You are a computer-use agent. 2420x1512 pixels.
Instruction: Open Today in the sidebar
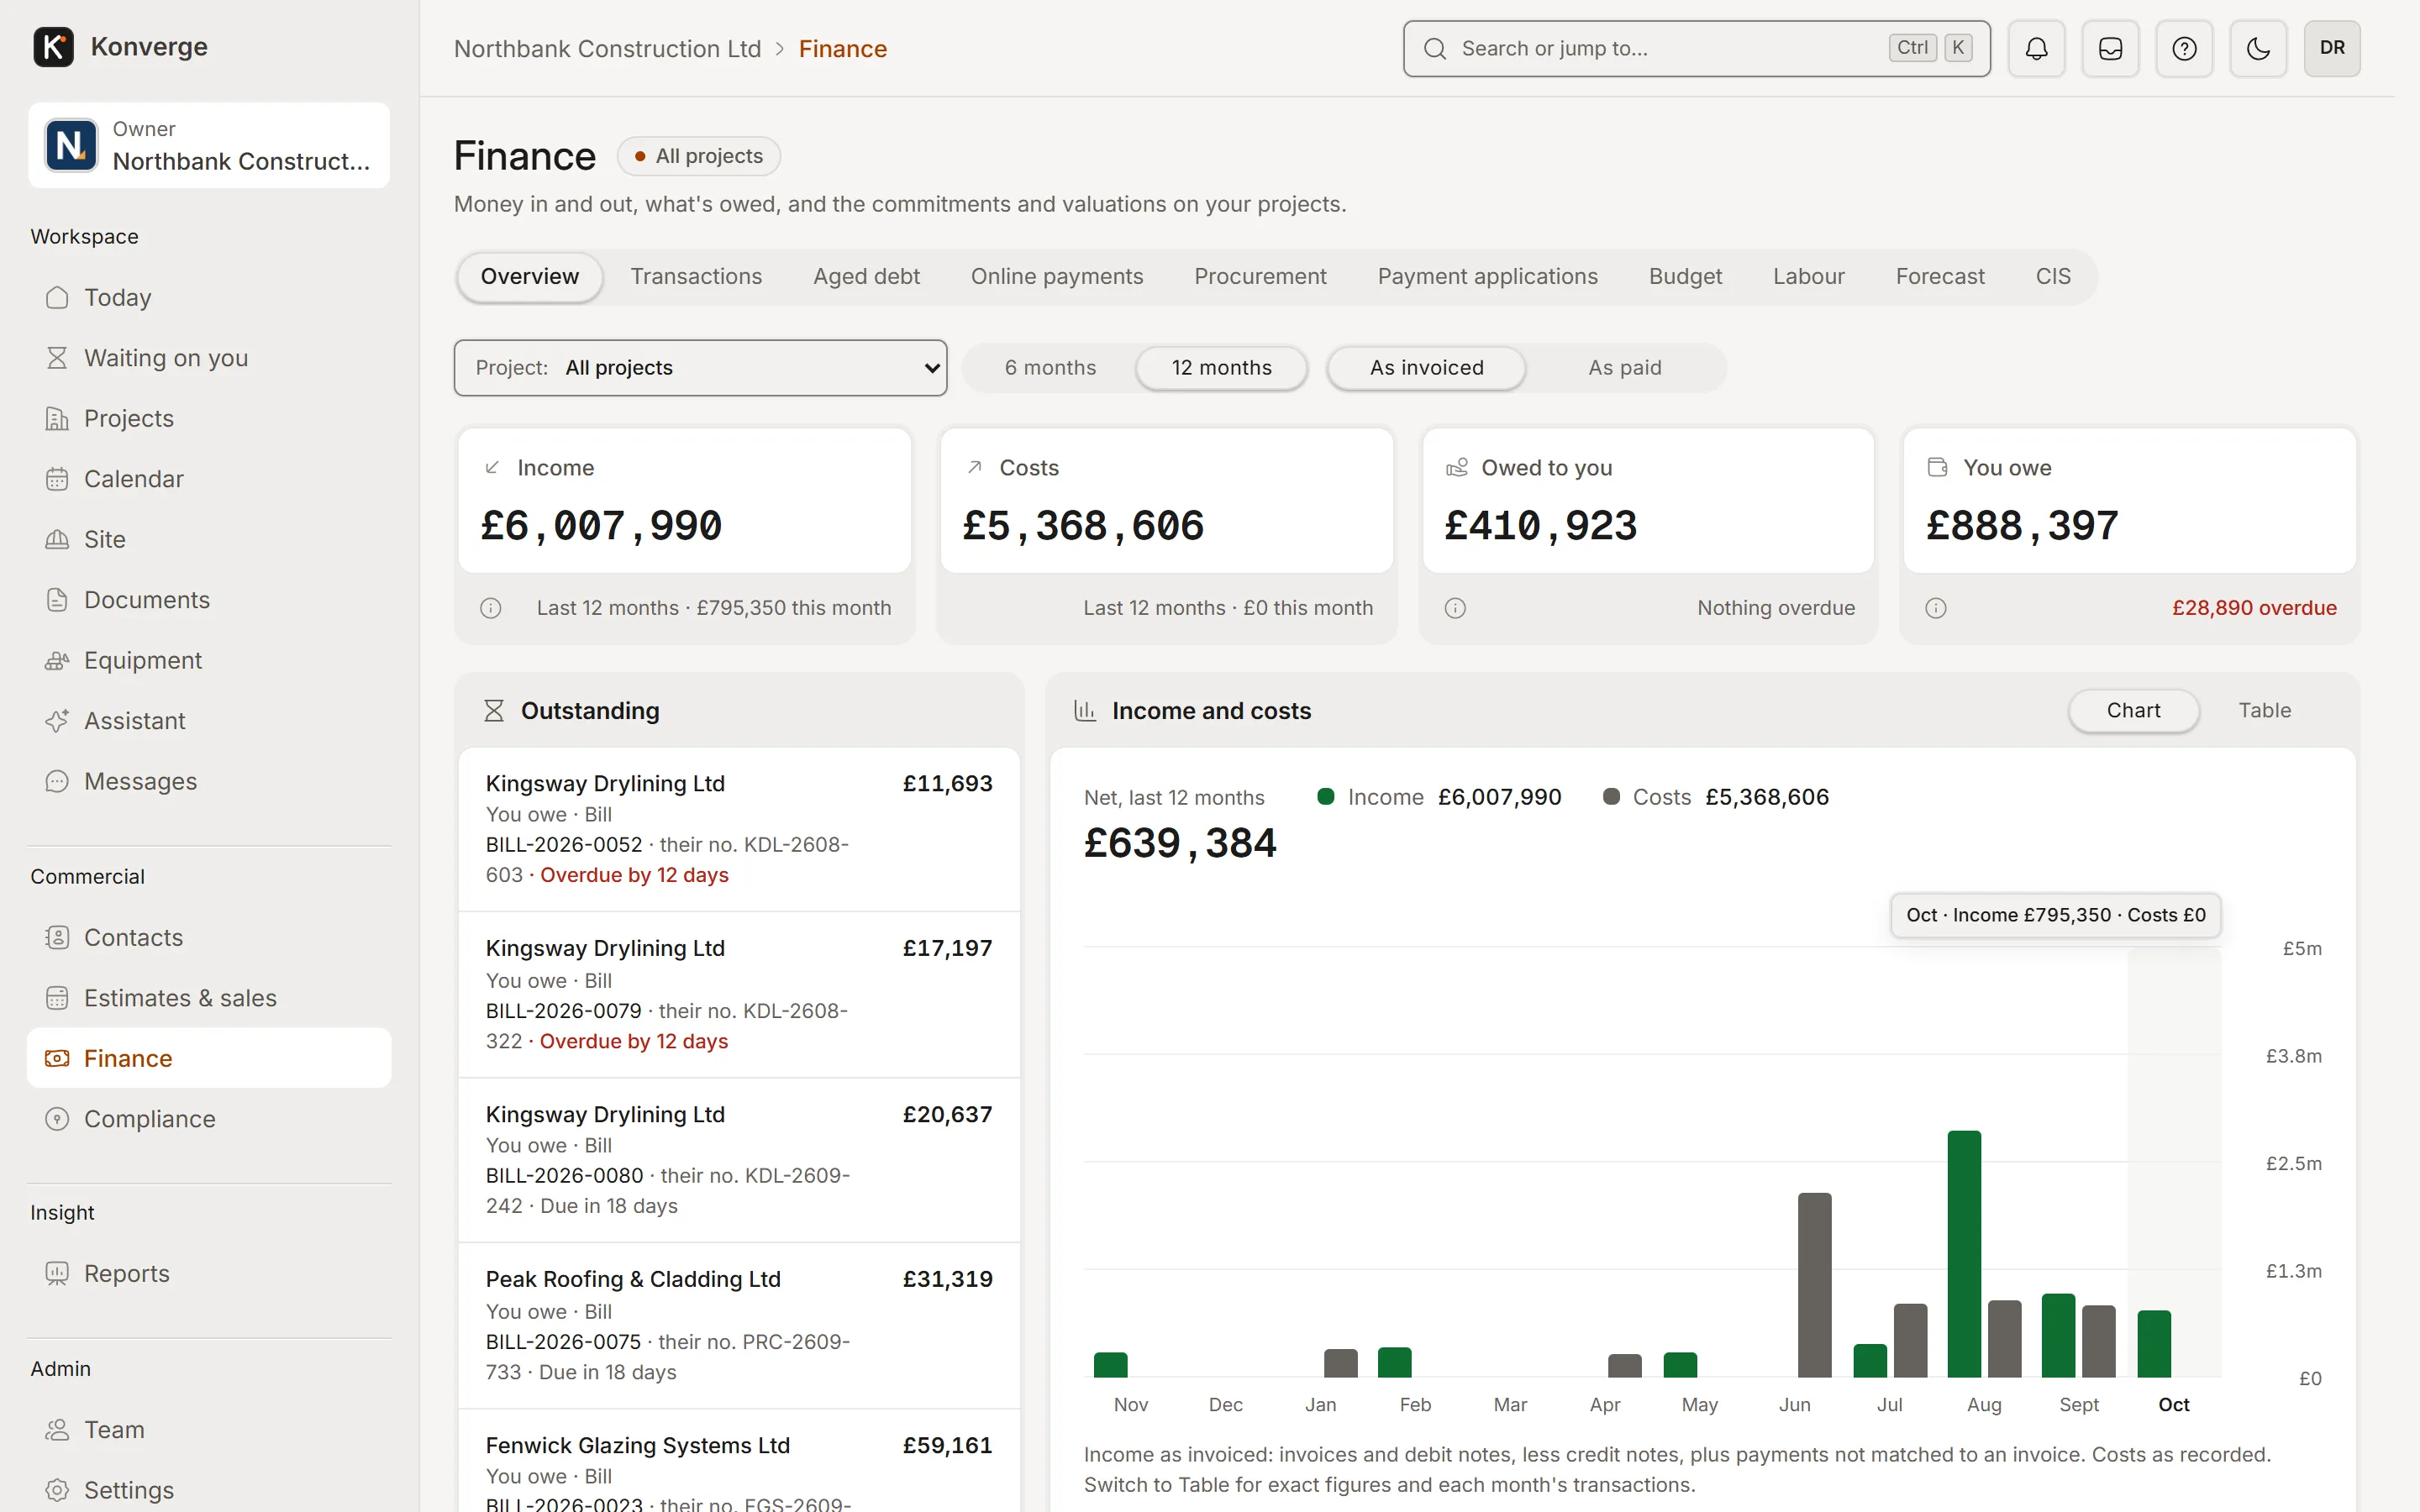point(209,297)
